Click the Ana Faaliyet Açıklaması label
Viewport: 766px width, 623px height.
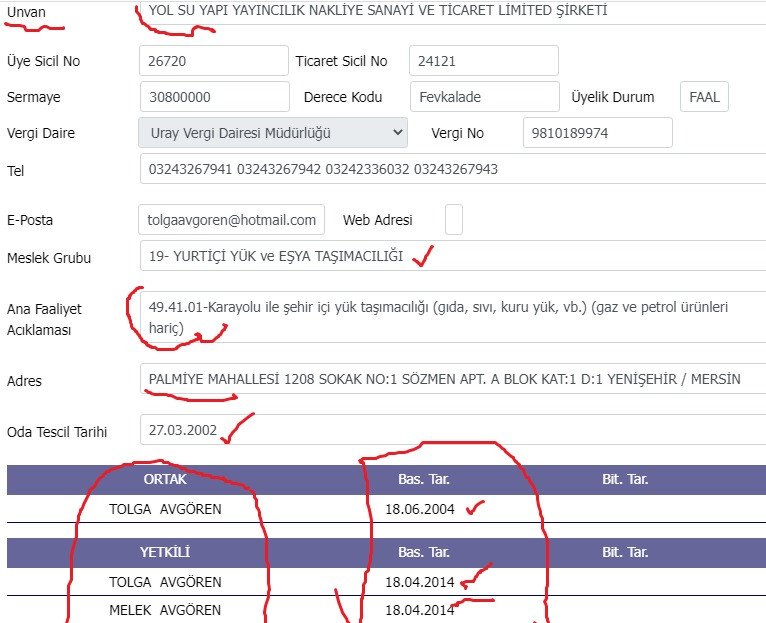click(x=44, y=320)
